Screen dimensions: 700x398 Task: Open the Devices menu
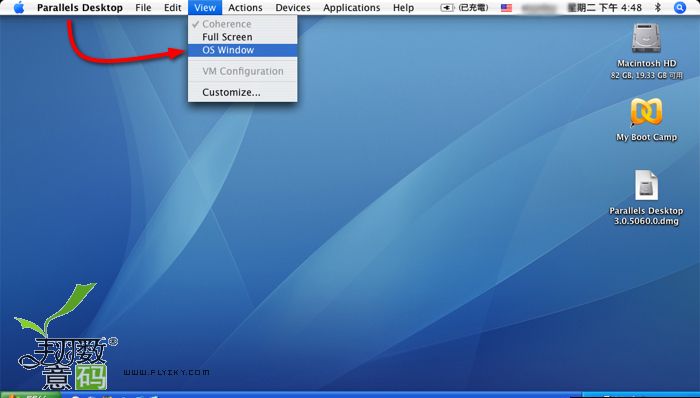click(293, 8)
